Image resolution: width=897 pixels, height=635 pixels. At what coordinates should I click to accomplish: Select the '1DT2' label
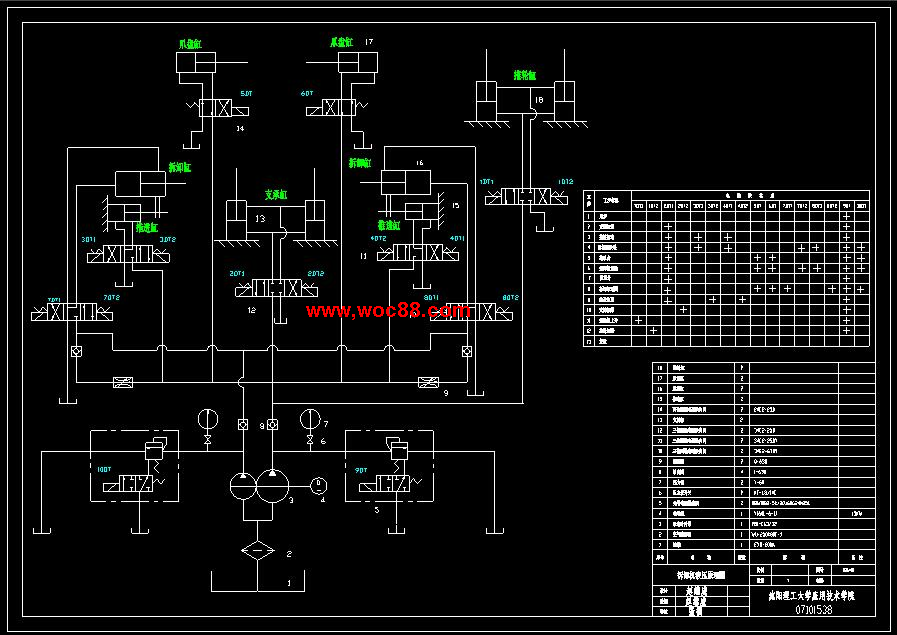[565, 182]
